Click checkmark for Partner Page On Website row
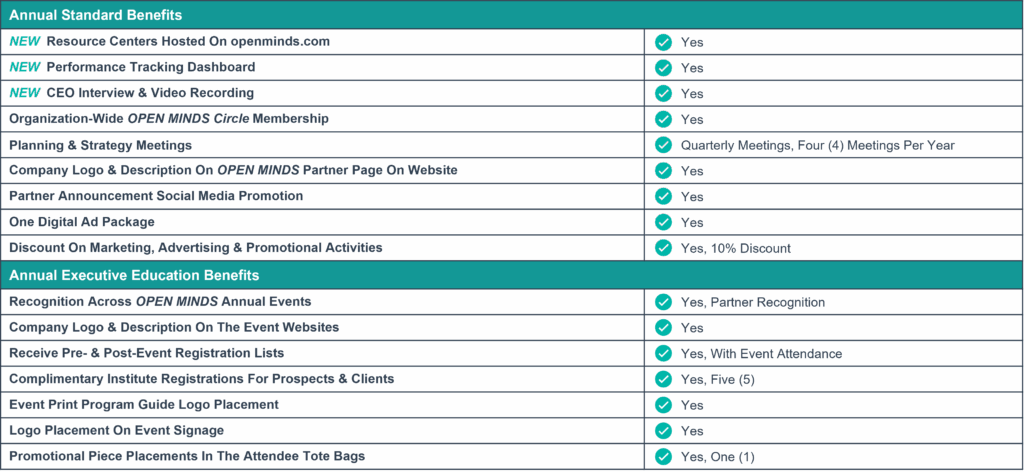Screen dimensions: 1024x472 point(664,171)
